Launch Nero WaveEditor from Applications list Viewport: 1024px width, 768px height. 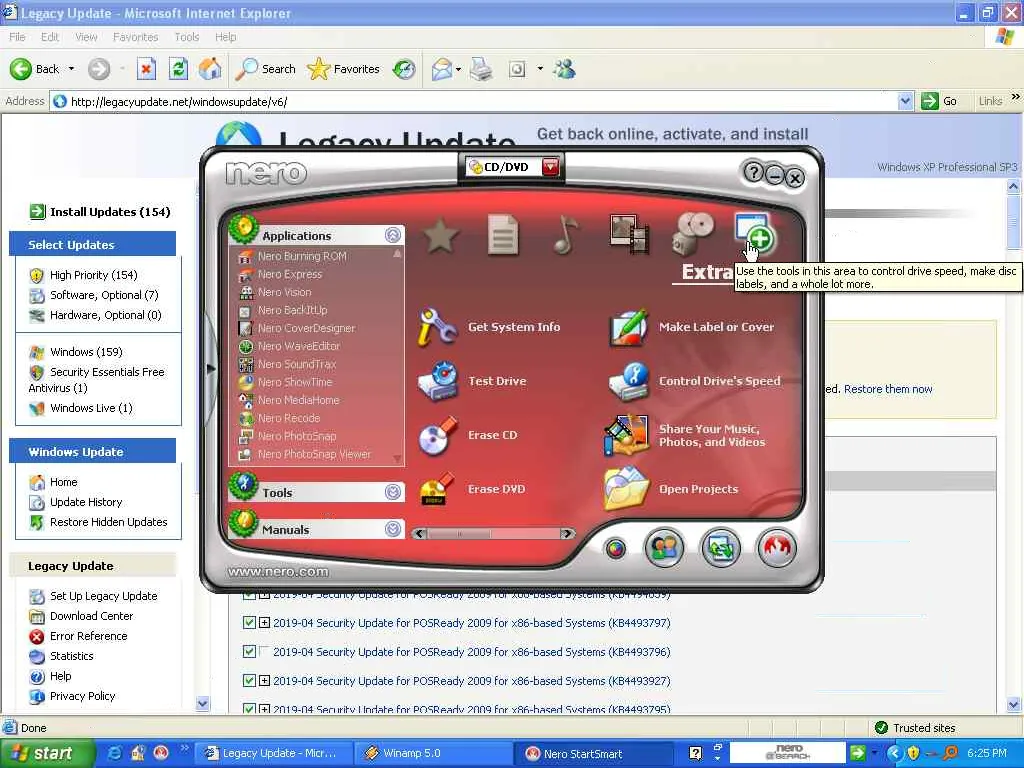coord(298,346)
